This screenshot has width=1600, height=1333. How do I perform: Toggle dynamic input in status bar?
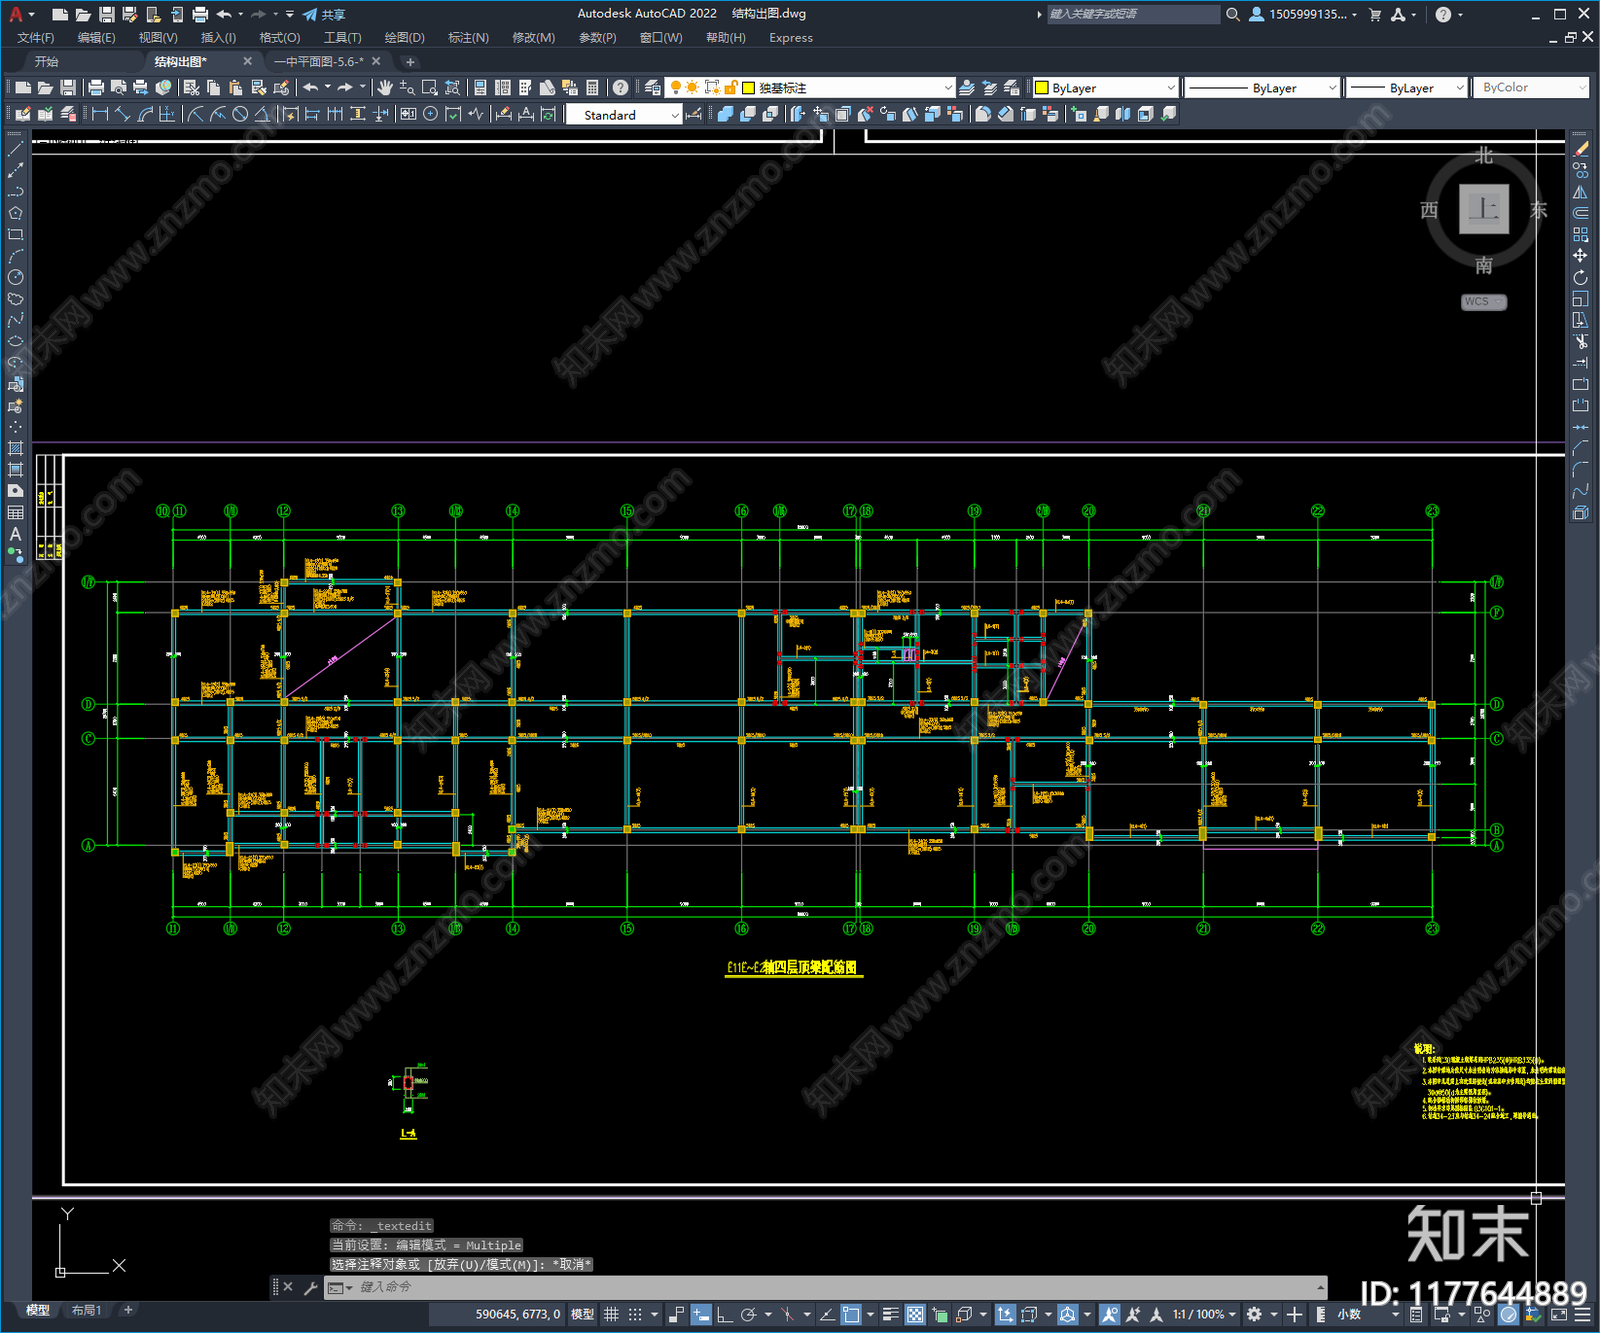[701, 1314]
